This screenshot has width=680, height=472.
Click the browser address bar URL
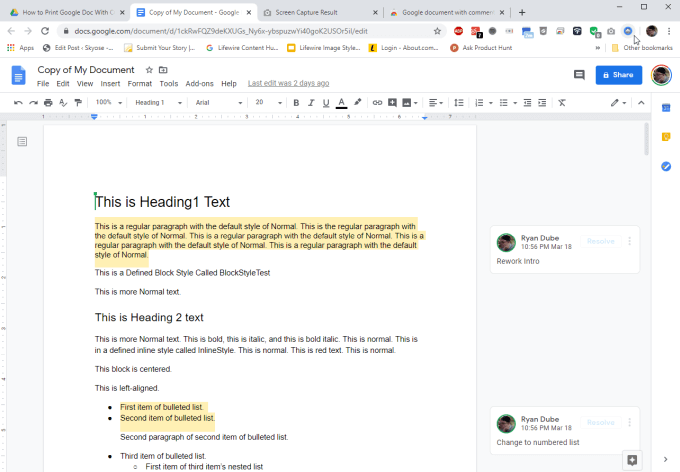pyautogui.click(x=221, y=31)
